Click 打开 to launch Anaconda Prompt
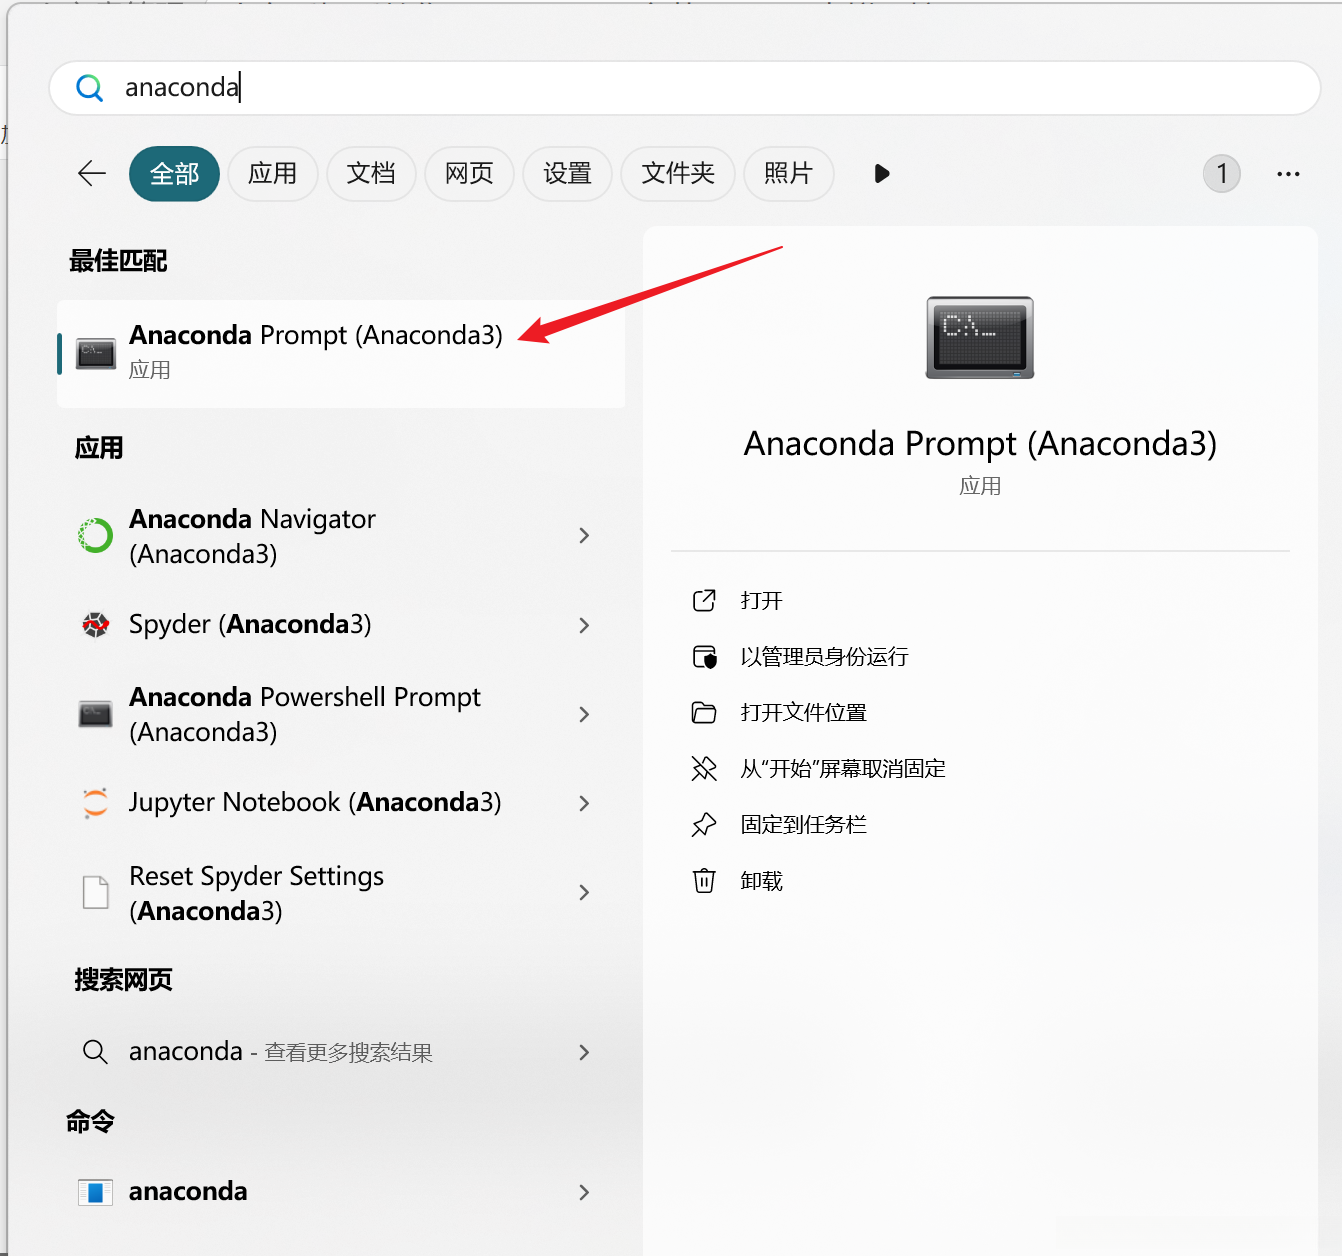This screenshot has height=1256, width=1342. coord(762,600)
